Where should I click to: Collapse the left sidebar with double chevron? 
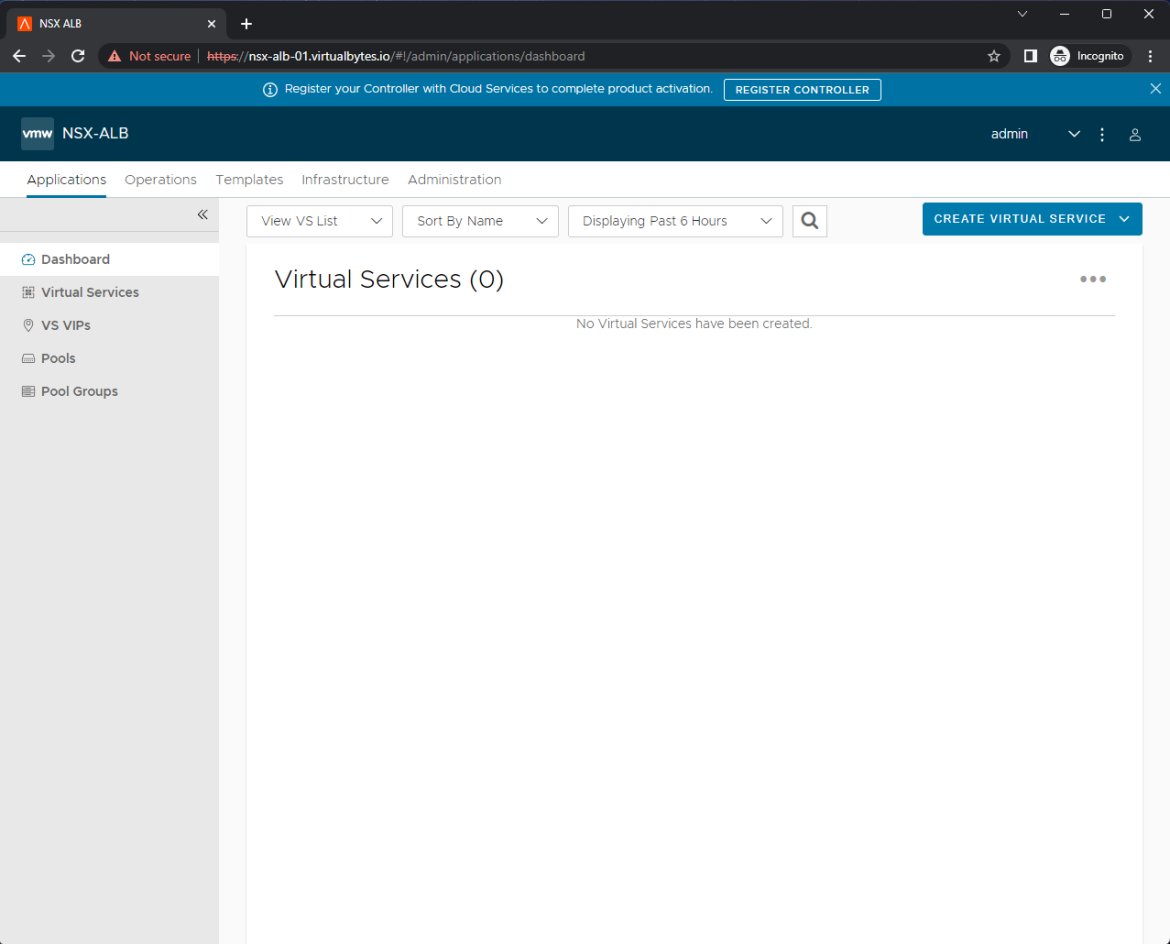[202, 215]
